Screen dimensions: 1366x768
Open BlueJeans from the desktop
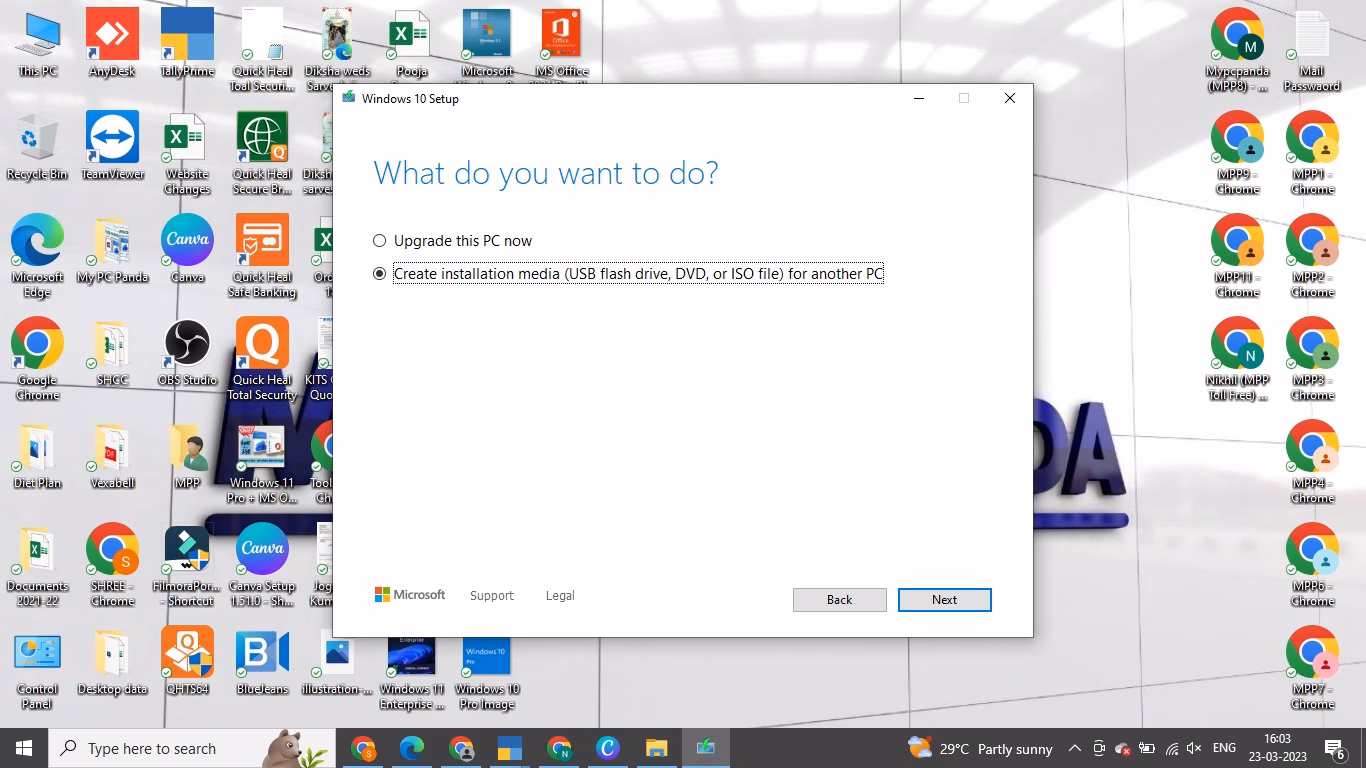(262, 655)
